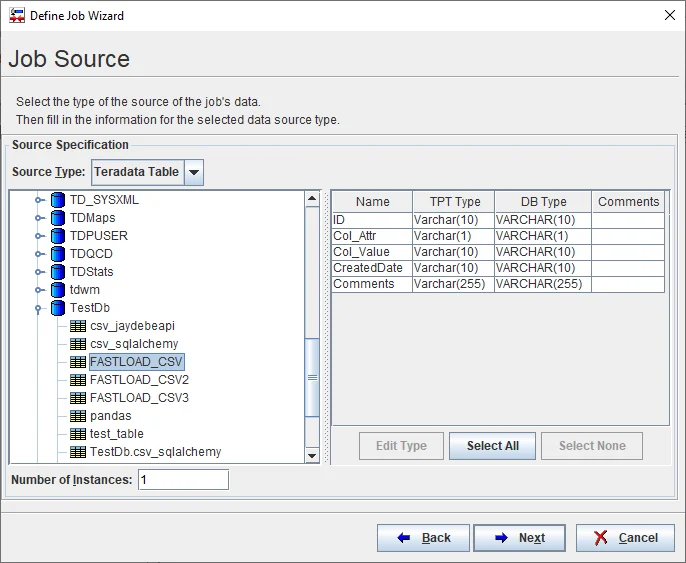This screenshot has width=686, height=563.
Task: Cancel the Define Job Wizard
Action: (x=625, y=538)
